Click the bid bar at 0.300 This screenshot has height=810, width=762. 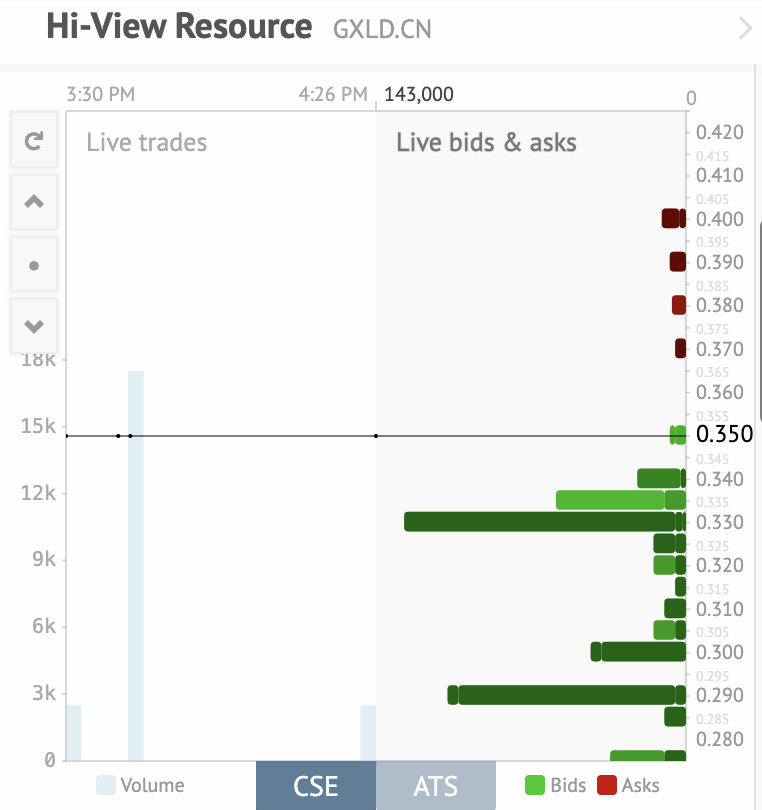pyautogui.click(x=641, y=652)
